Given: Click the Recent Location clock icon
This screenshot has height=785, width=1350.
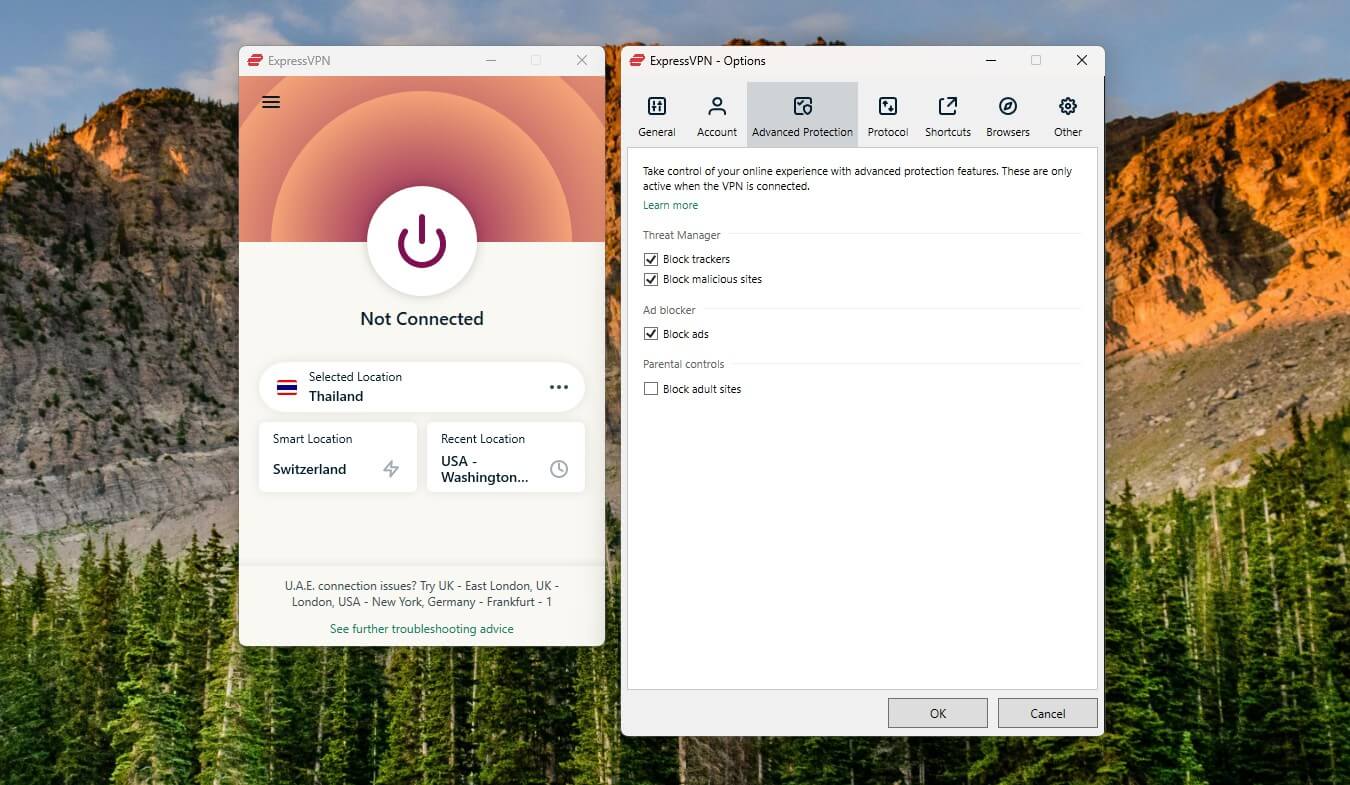Looking at the screenshot, I should 559,469.
